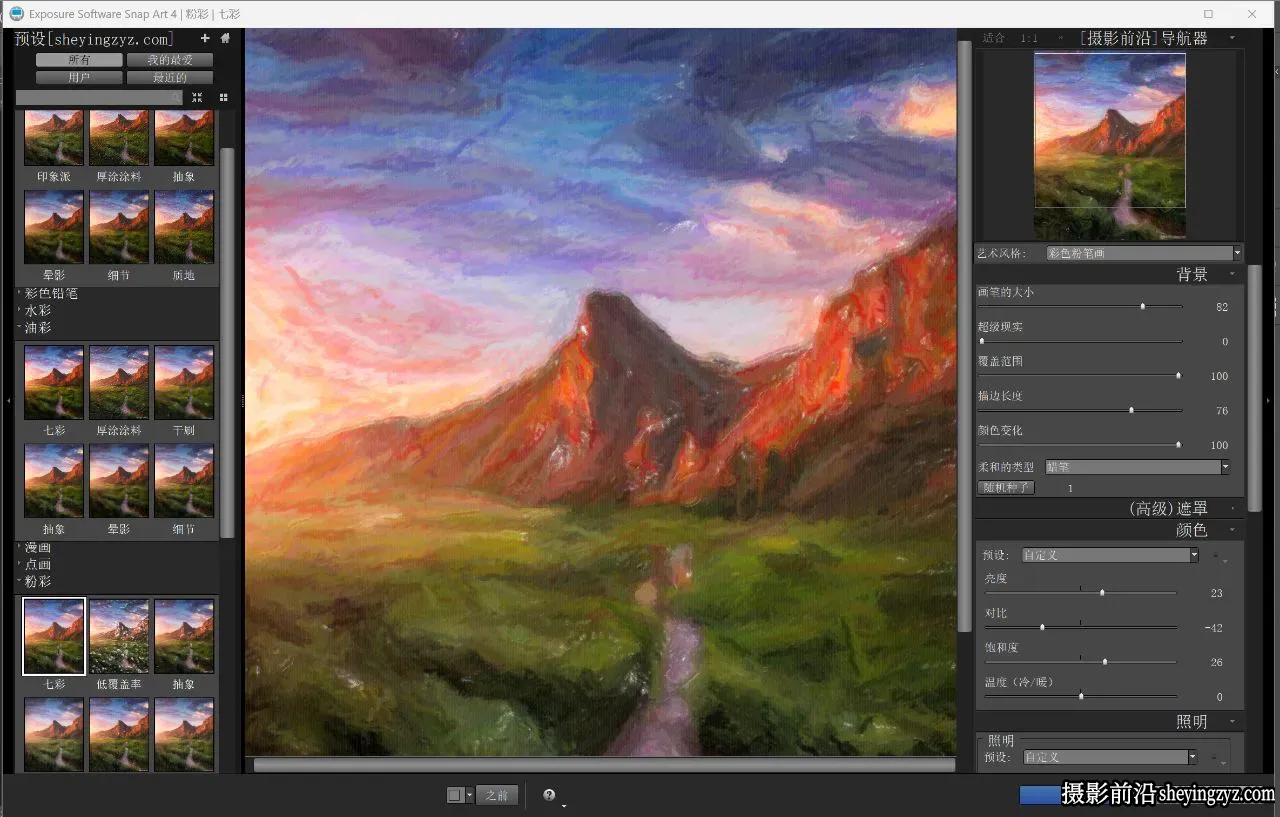Image resolution: width=1280 pixels, height=817 pixels.
Task: Expand the 彩色铅笔 preset category
Action: [x=51, y=294]
